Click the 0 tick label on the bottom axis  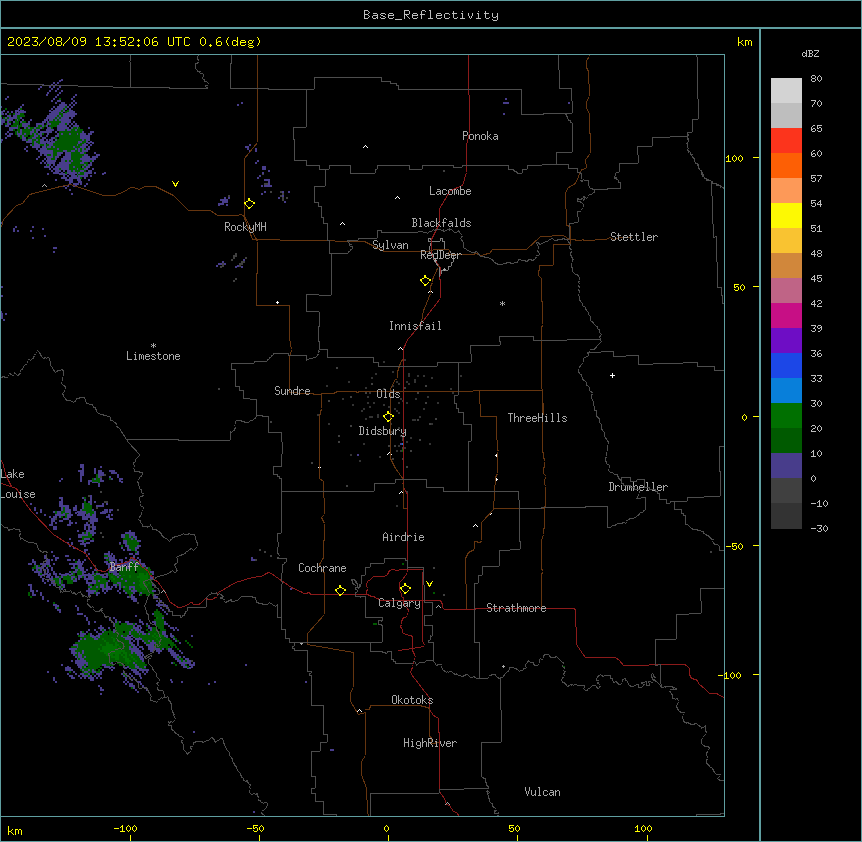tap(386, 828)
